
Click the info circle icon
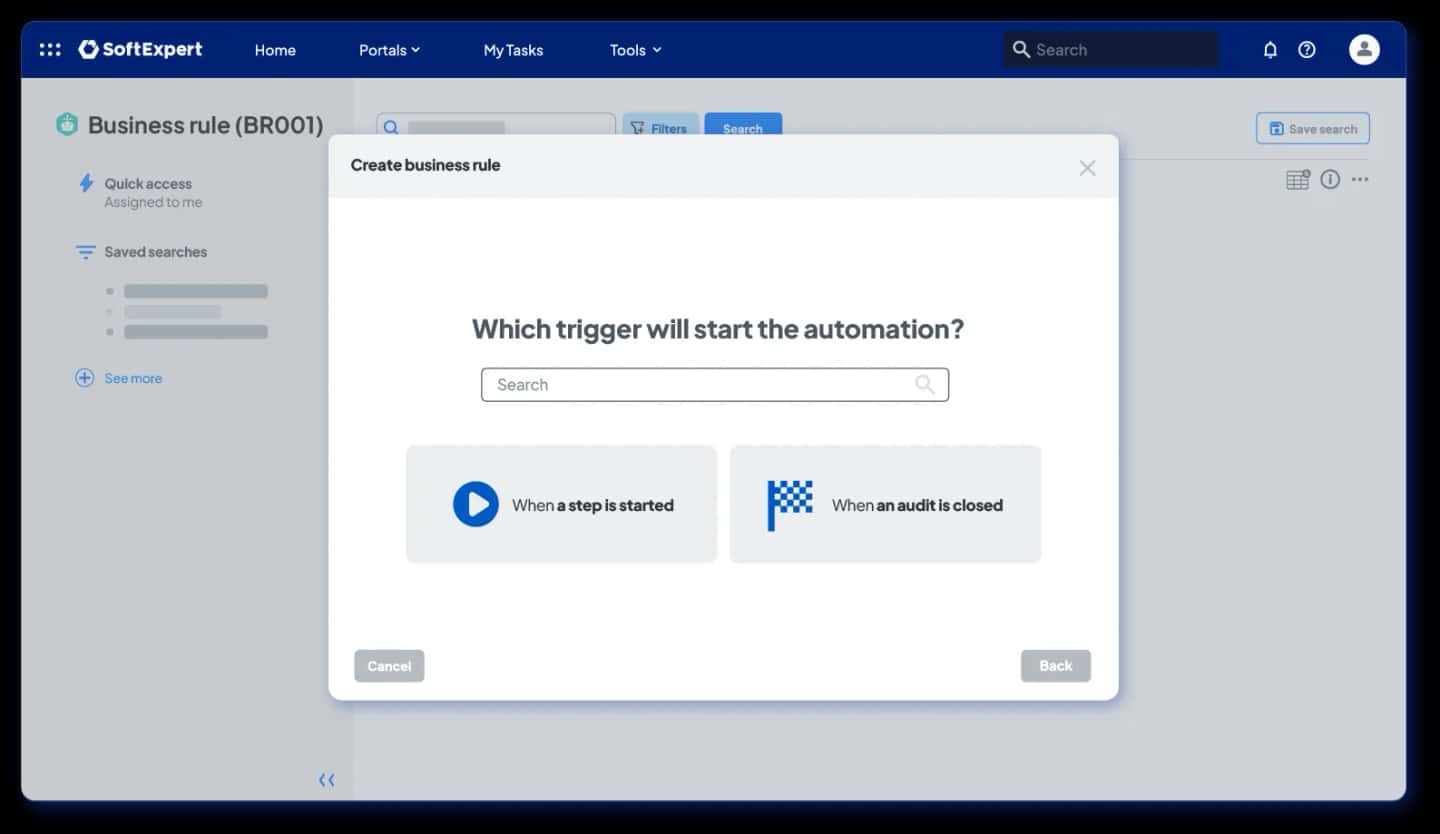click(x=1330, y=179)
